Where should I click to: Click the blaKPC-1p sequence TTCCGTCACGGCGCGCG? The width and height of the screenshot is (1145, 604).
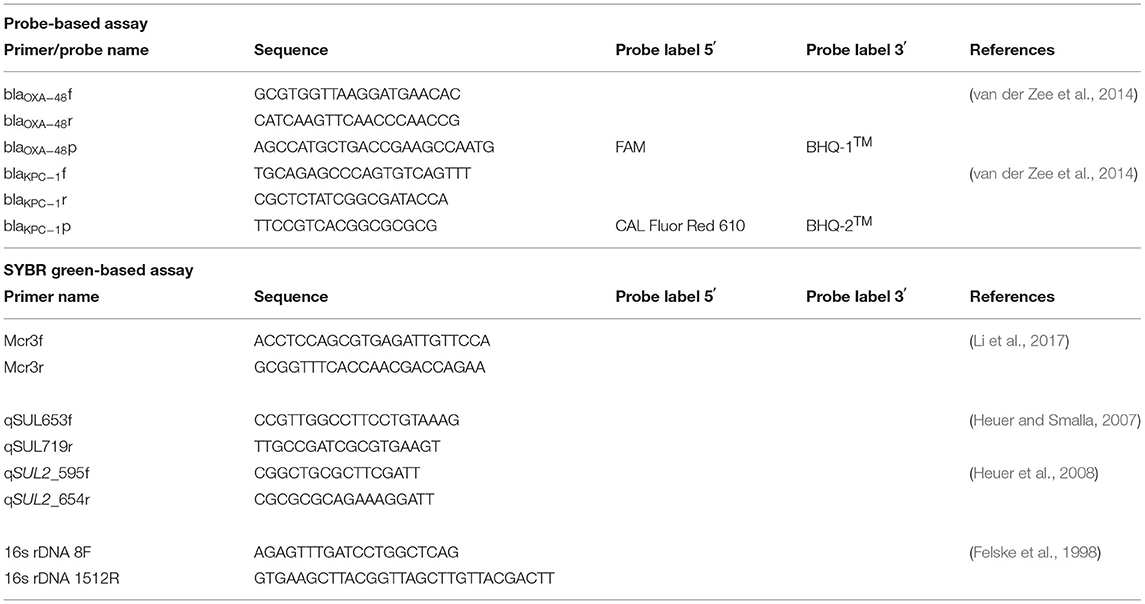pyautogui.click(x=345, y=226)
